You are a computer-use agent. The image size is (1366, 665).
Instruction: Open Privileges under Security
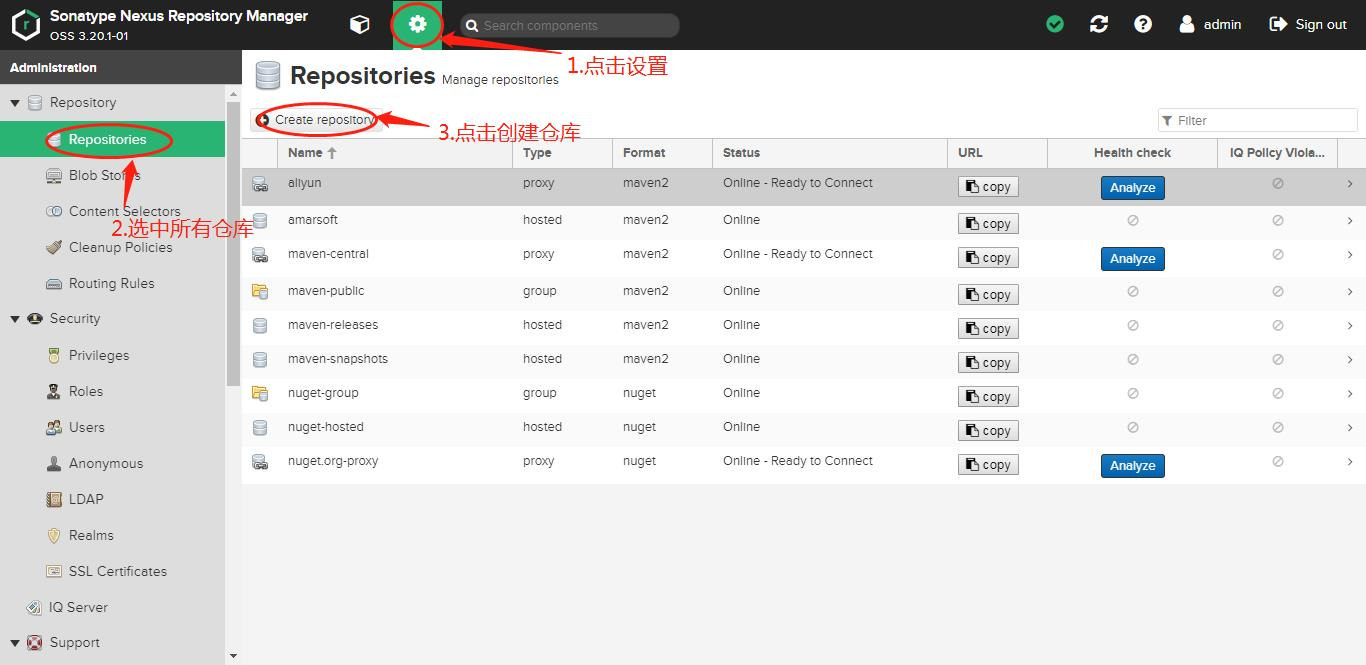click(112, 355)
